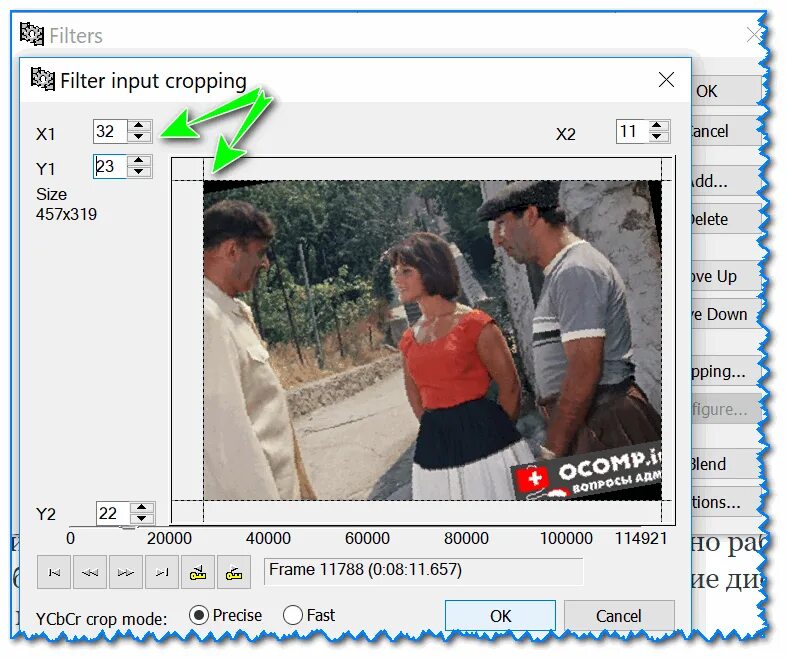Screen dimensions: 787x659
Task: Increase Y2 value with up arrow
Action: coord(142,507)
